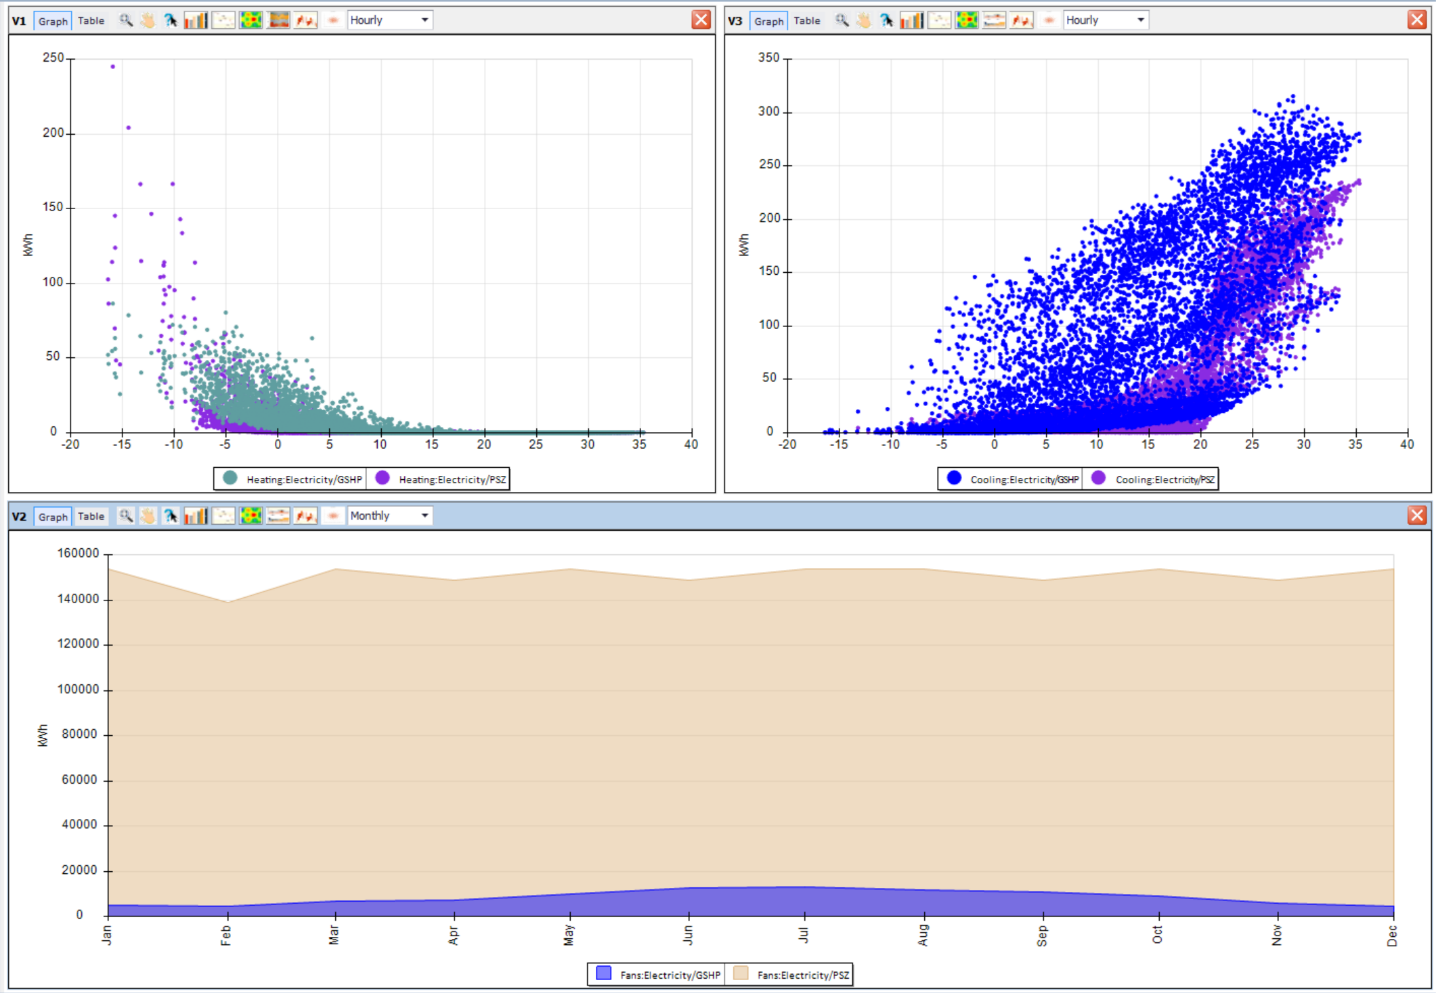Switch V1 to the Table tab

[x=91, y=20]
